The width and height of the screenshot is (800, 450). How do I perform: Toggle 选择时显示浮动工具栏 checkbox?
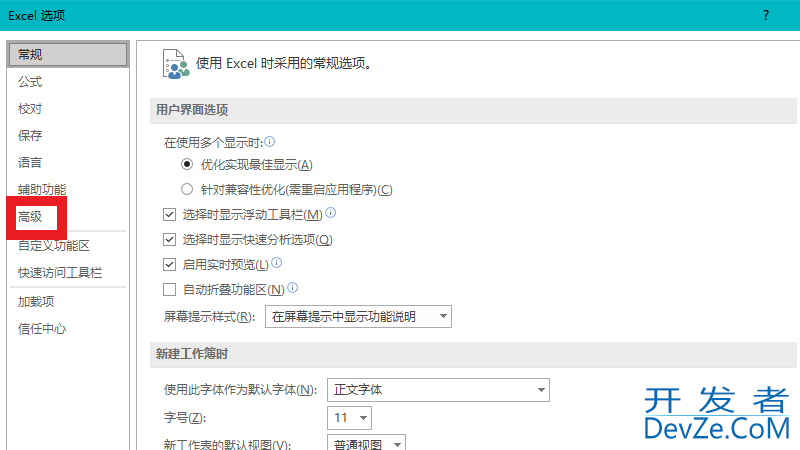click(169, 214)
